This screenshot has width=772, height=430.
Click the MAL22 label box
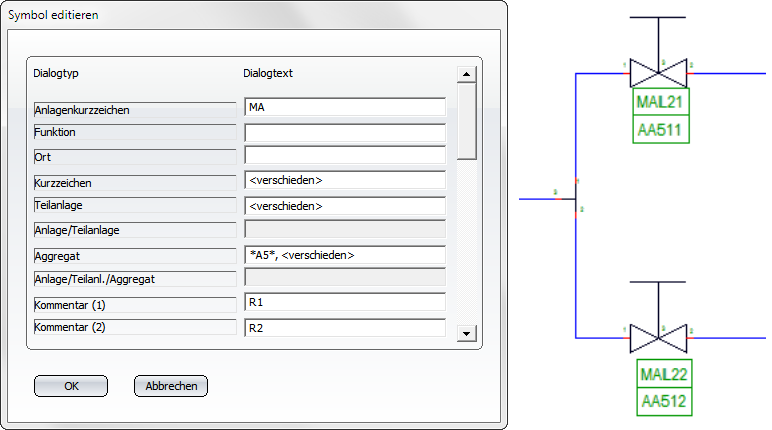click(x=664, y=374)
